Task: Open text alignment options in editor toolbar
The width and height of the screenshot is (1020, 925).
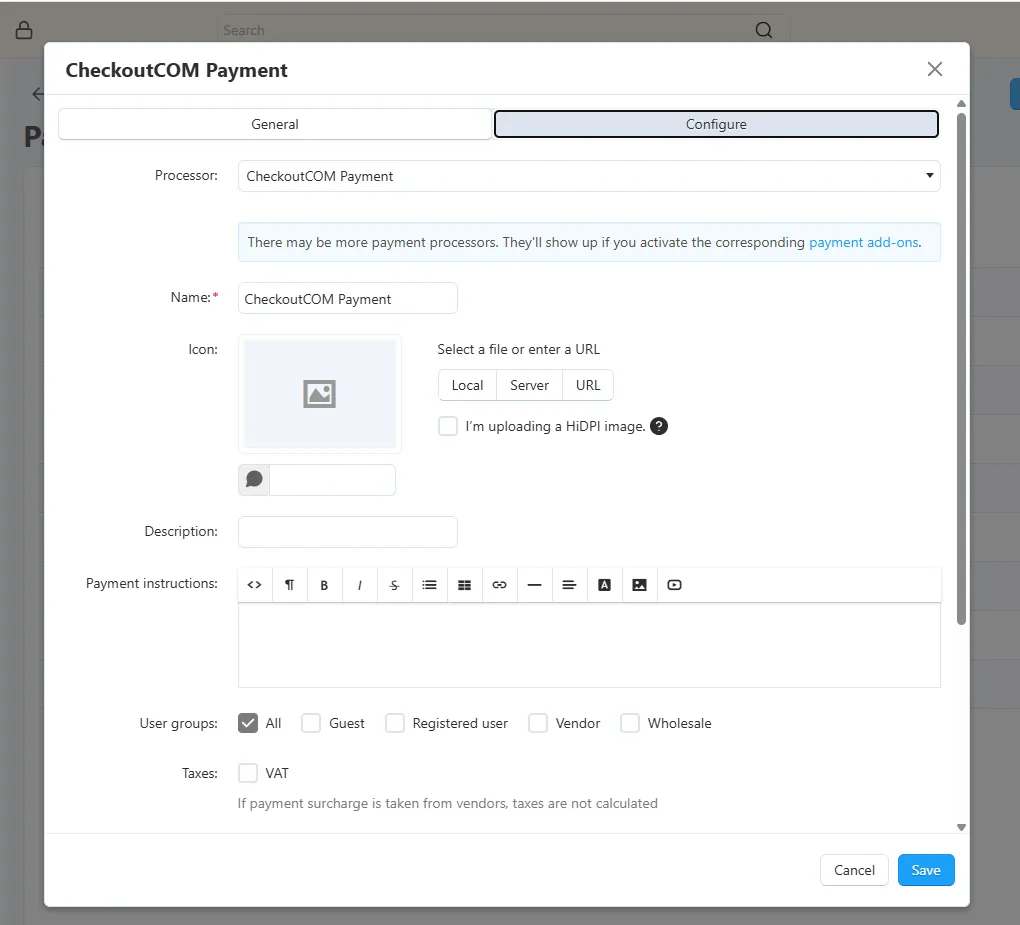Action: click(x=569, y=585)
